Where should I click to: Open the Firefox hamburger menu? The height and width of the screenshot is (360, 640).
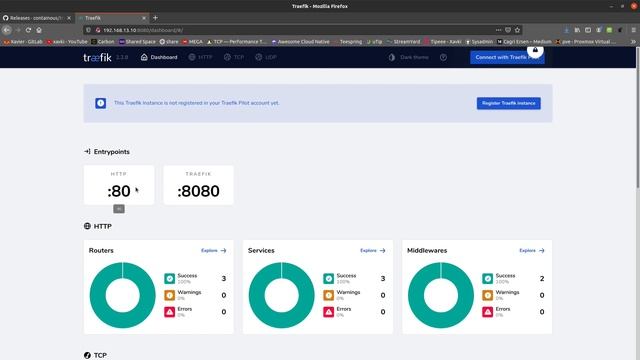click(x=633, y=30)
